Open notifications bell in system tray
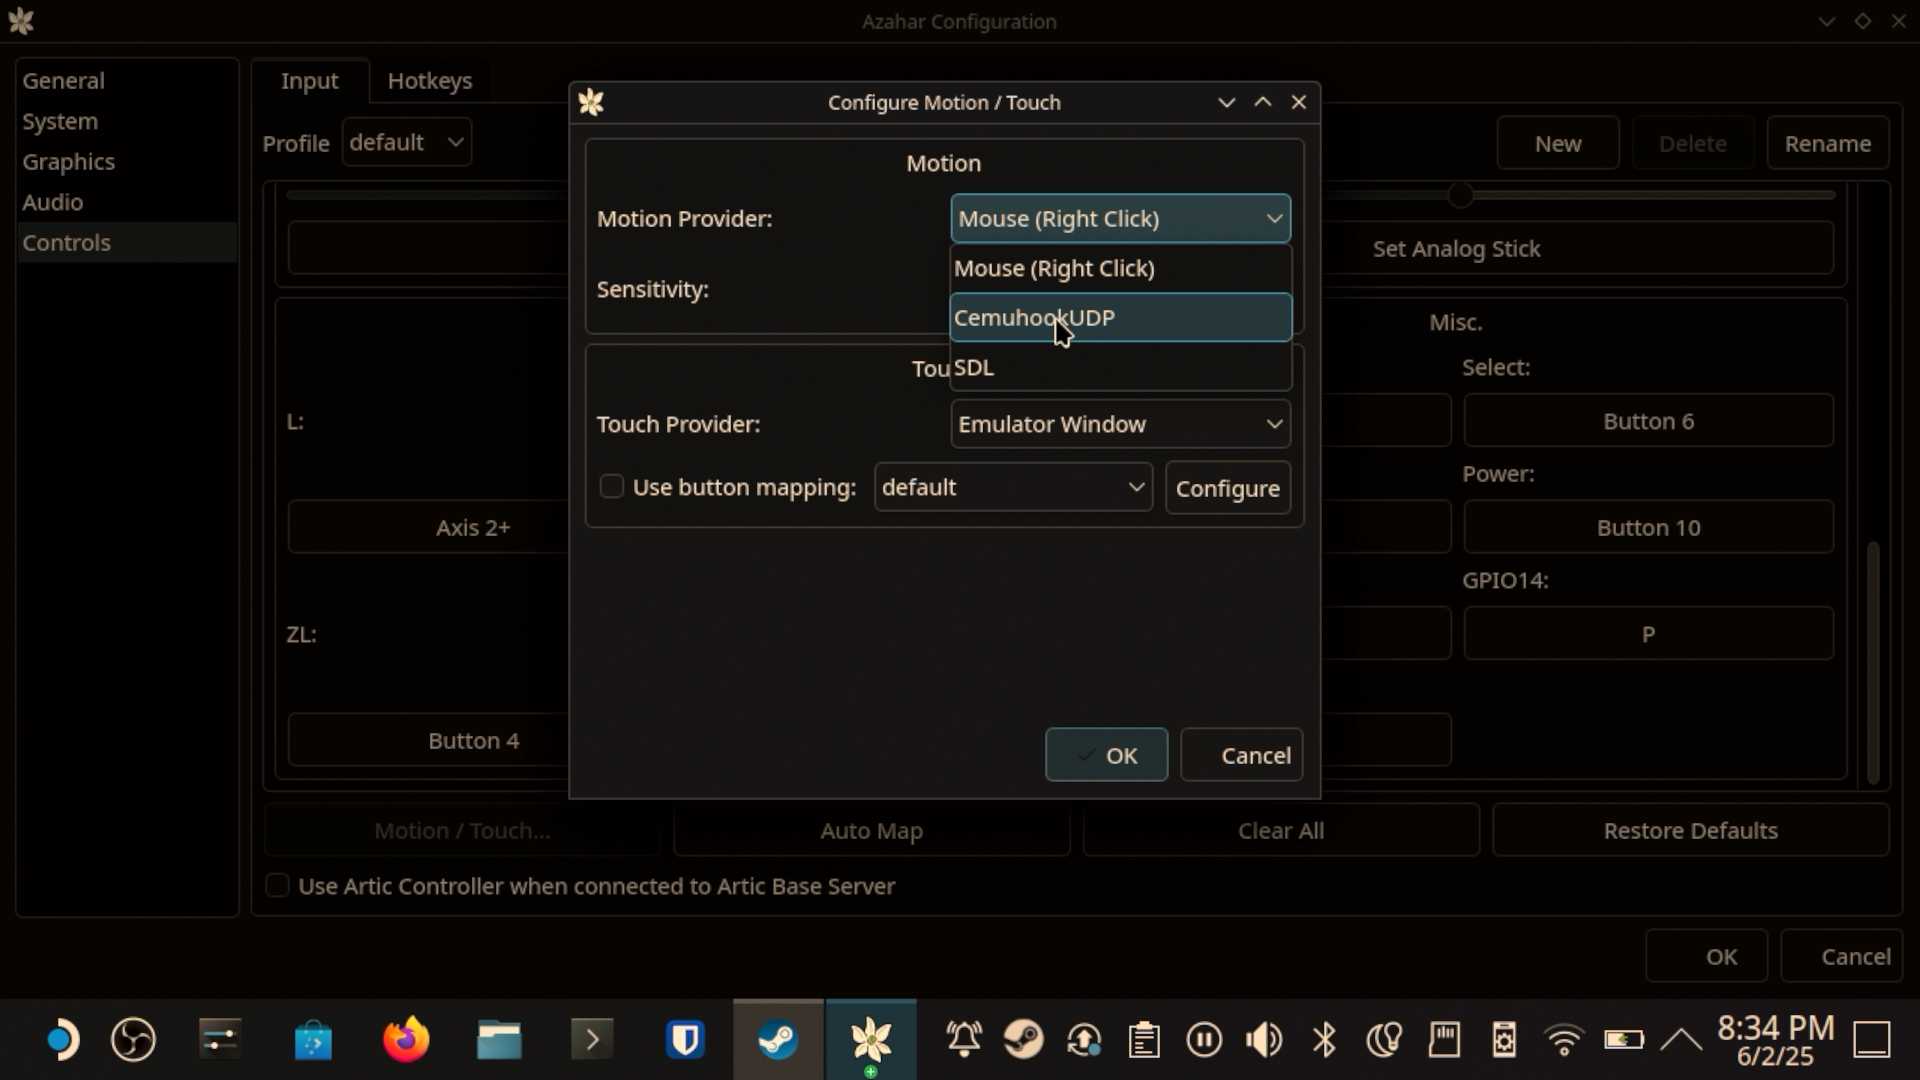The image size is (1920, 1080). (x=964, y=1040)
